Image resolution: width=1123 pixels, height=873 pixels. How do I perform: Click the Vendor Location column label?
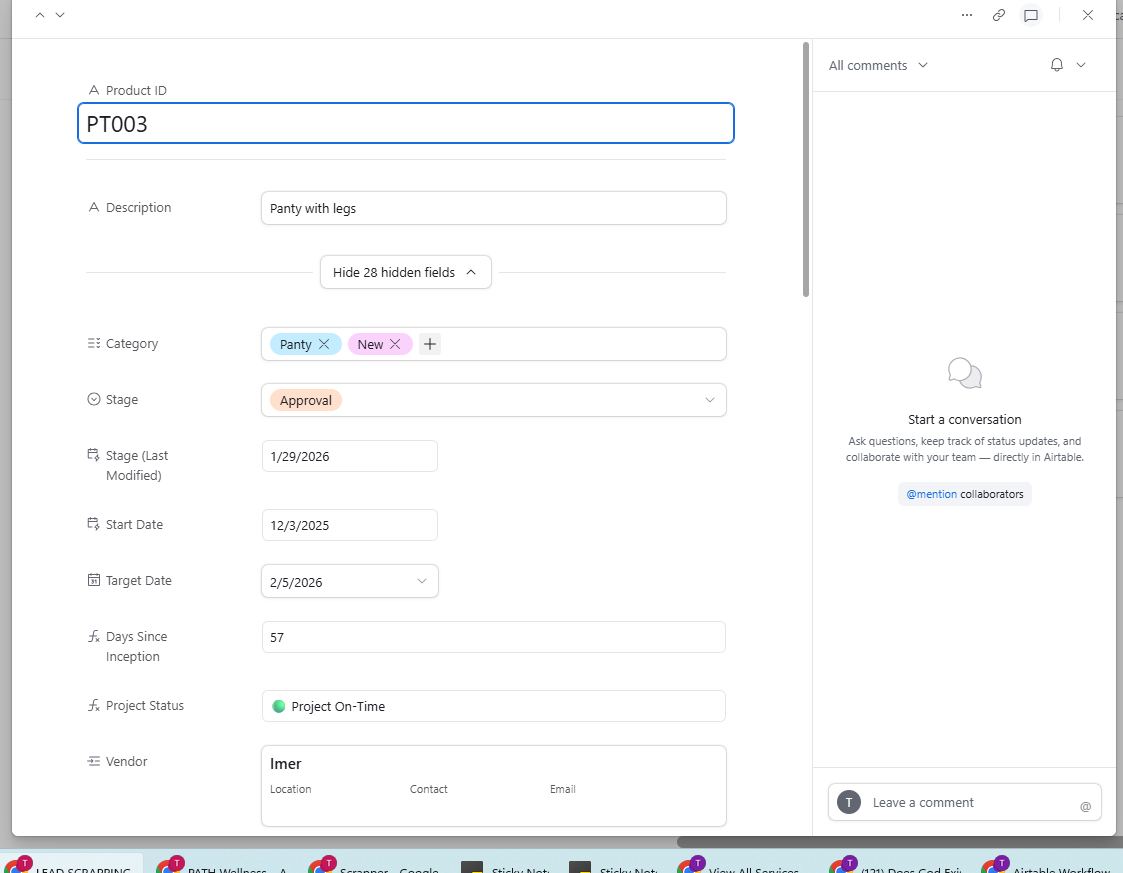tap(291, 789)
